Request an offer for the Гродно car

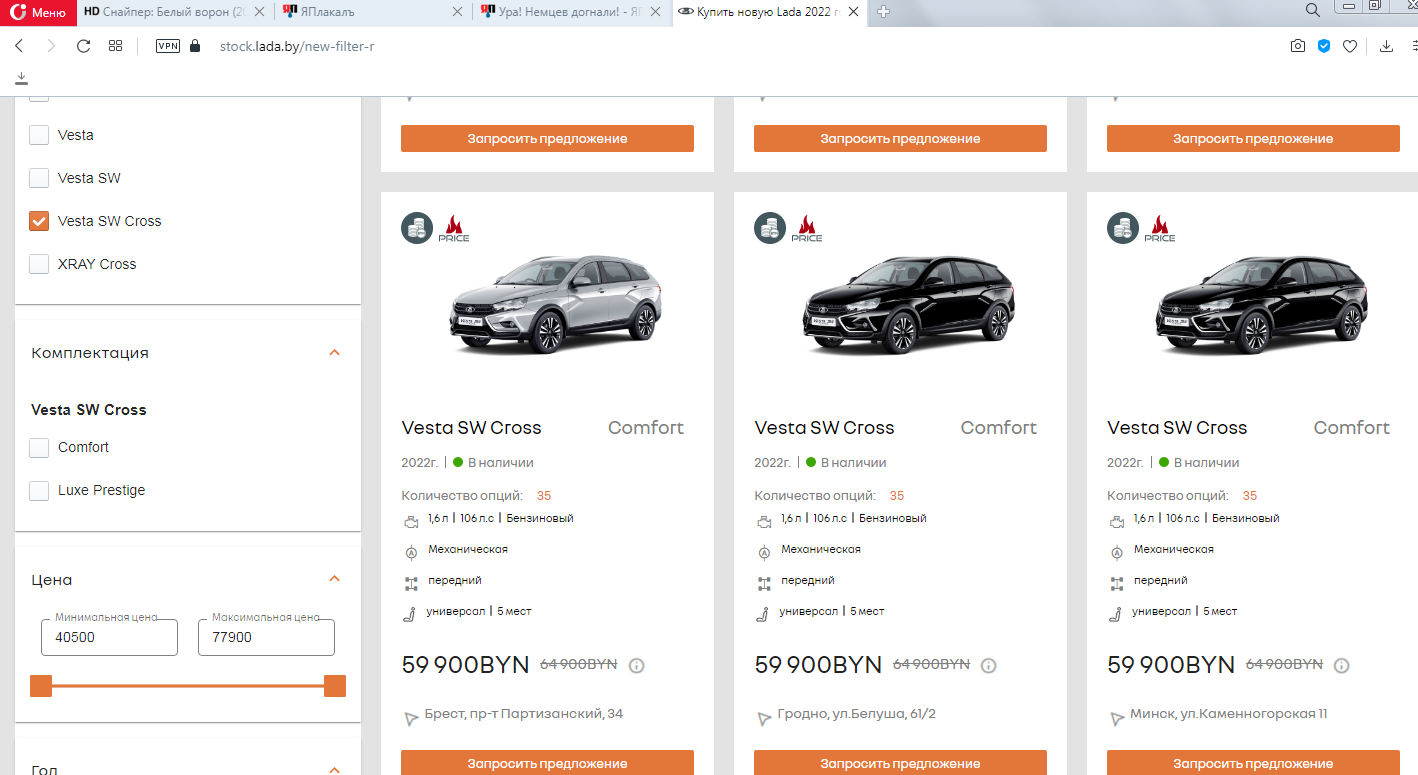[900, 763]
